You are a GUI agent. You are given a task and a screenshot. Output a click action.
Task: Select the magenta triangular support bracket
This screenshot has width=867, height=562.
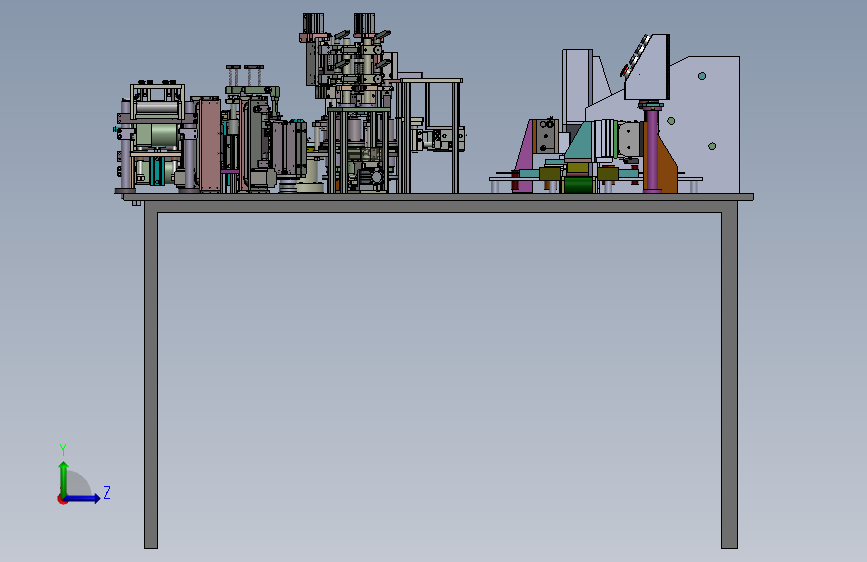(x=524, y=158)
